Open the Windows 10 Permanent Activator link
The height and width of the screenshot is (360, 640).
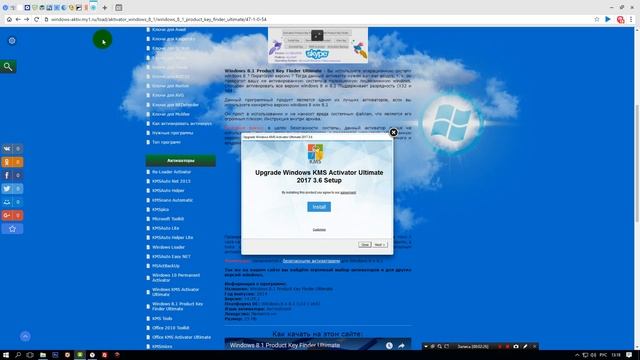pyautogui.click(x=176, y=278)
